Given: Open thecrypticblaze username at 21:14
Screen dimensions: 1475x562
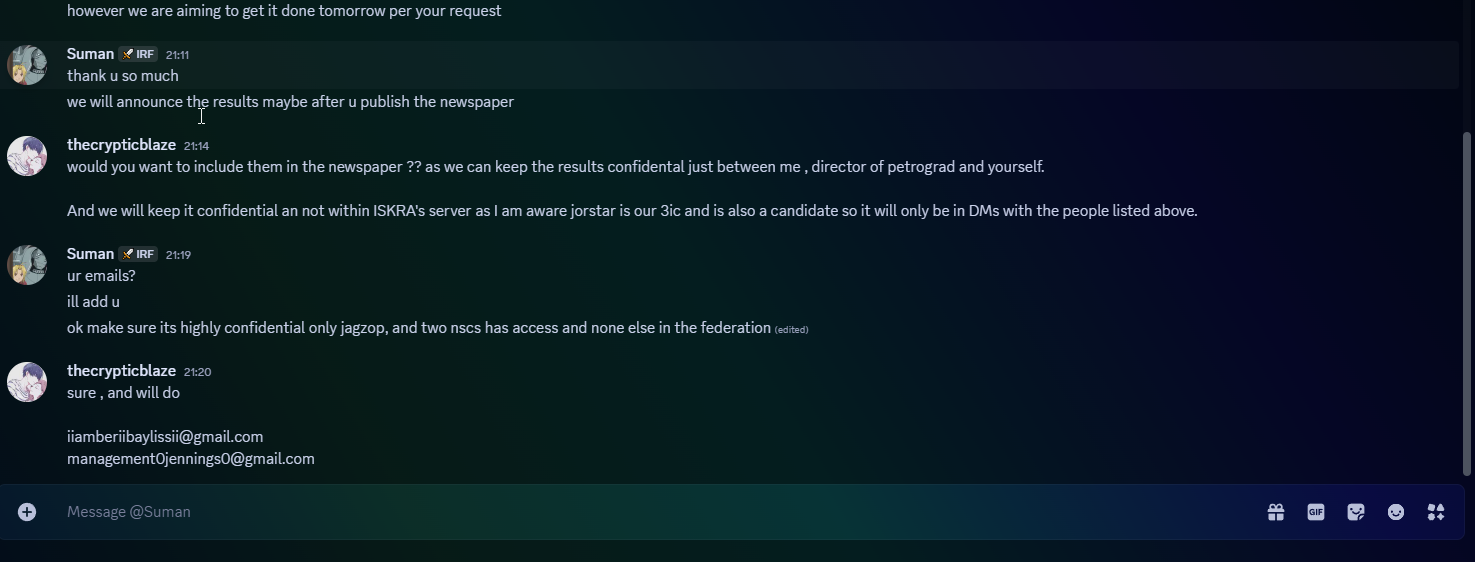Looking at the screenshot, I should coord(121,145).
